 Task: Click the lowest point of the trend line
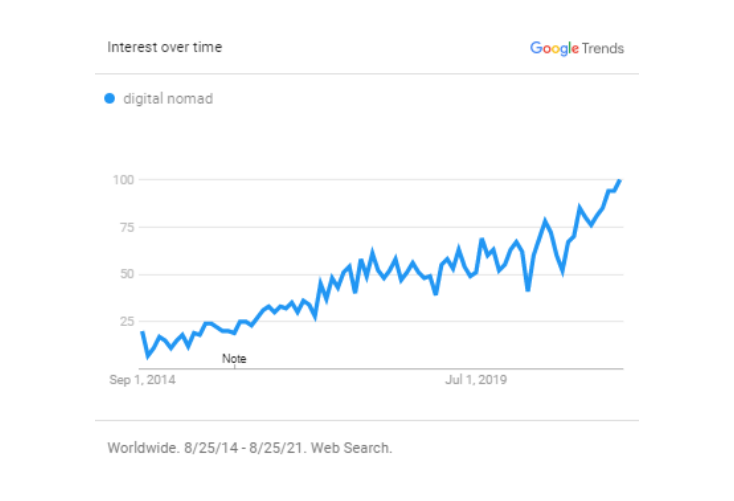148,356
